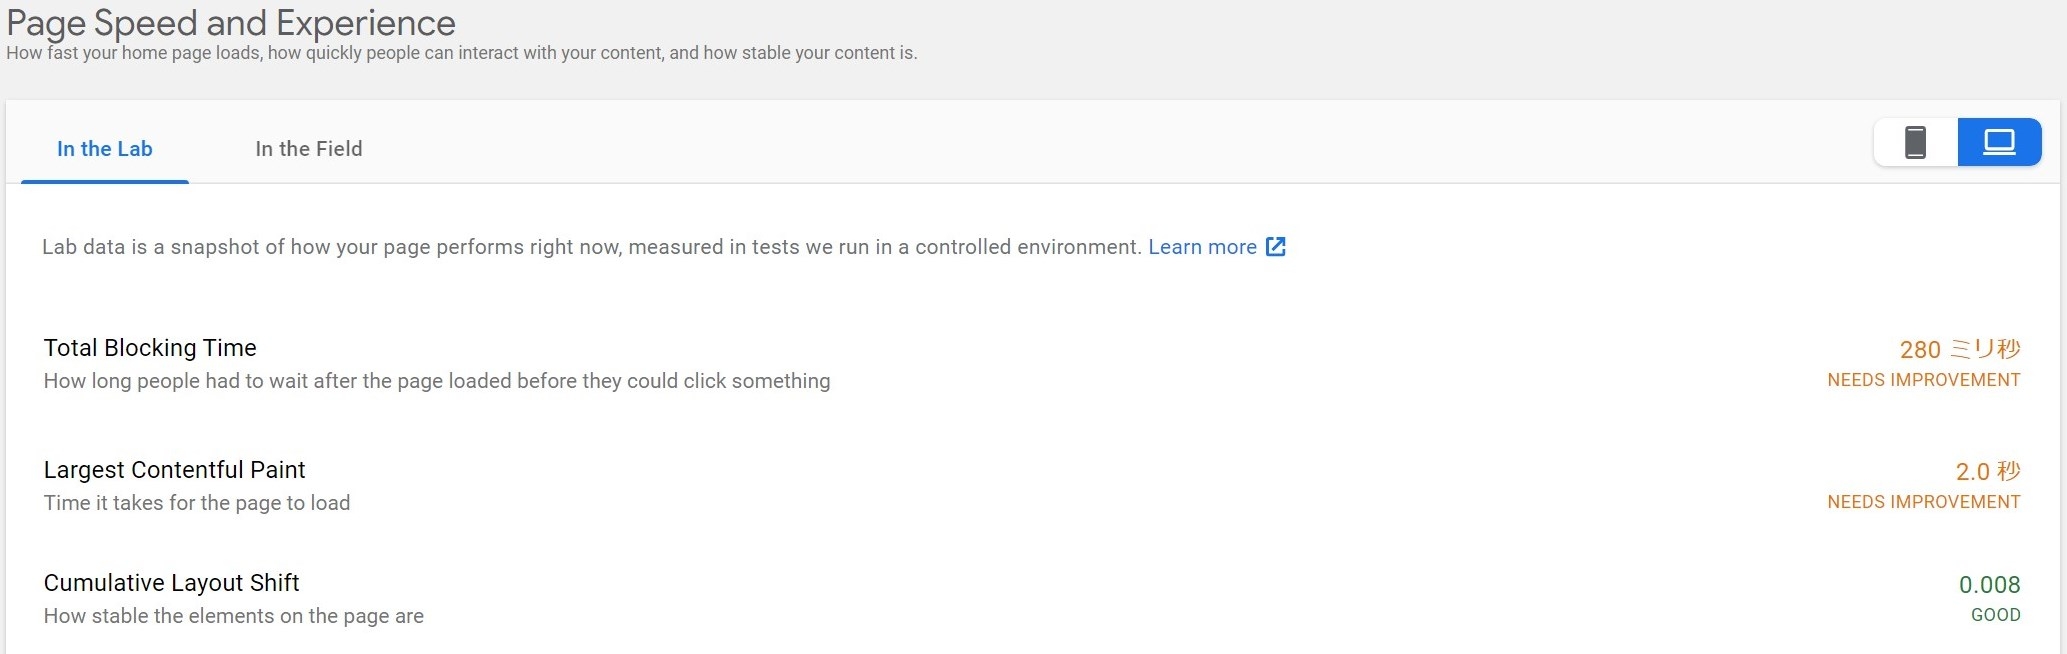Select the In the Lab tab
Image resolution: width=2067 pixels, height=654 pixels.
tap(105, 149)
